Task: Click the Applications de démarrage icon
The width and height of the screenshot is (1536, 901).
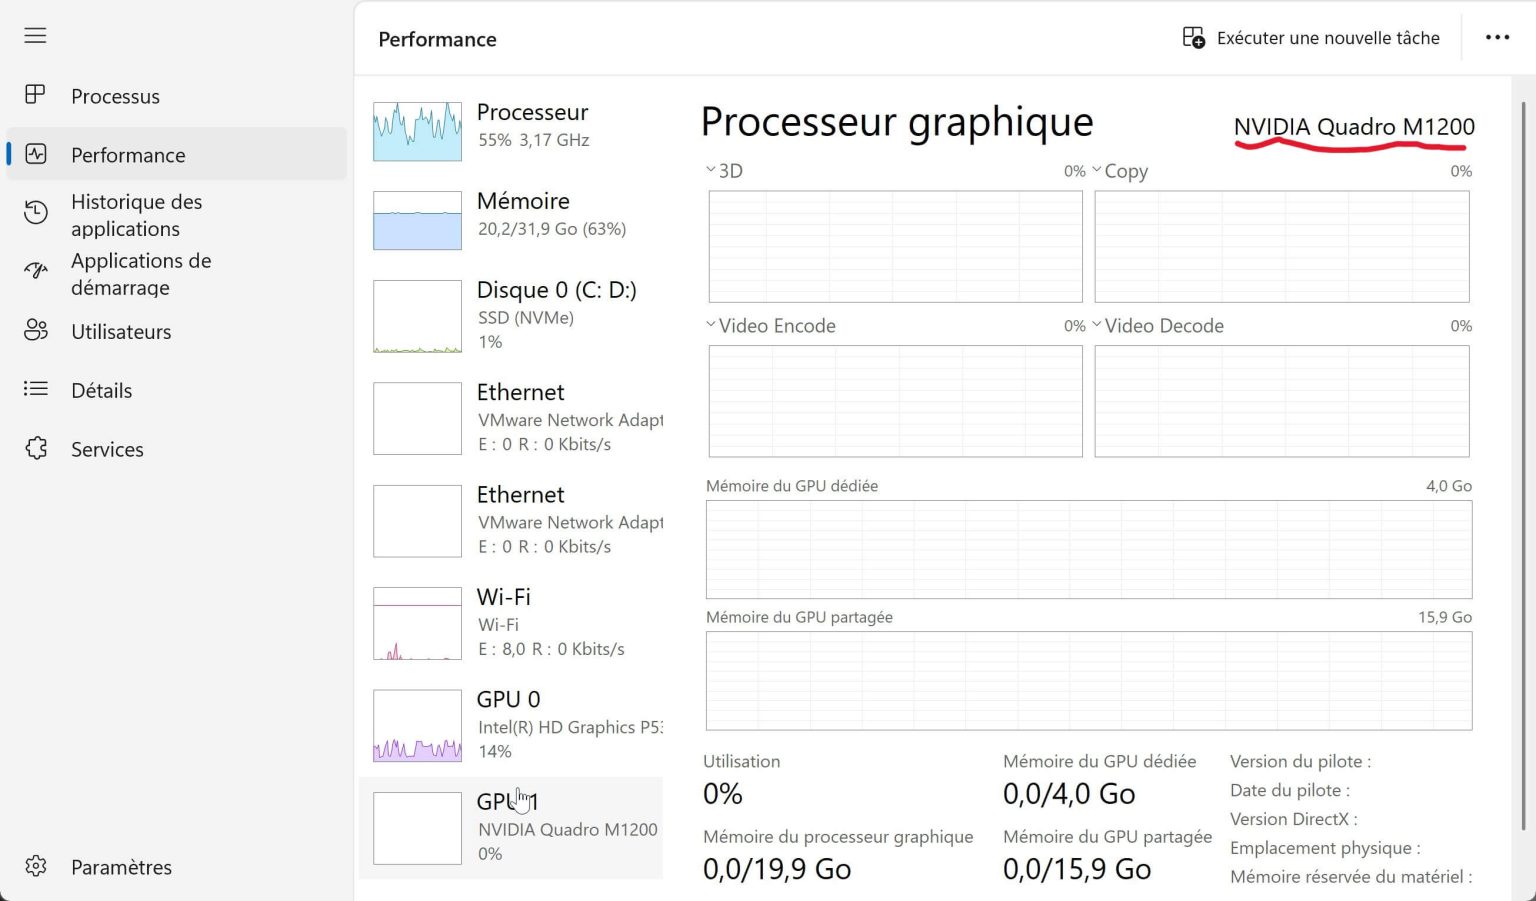Action: pos(36,269)
